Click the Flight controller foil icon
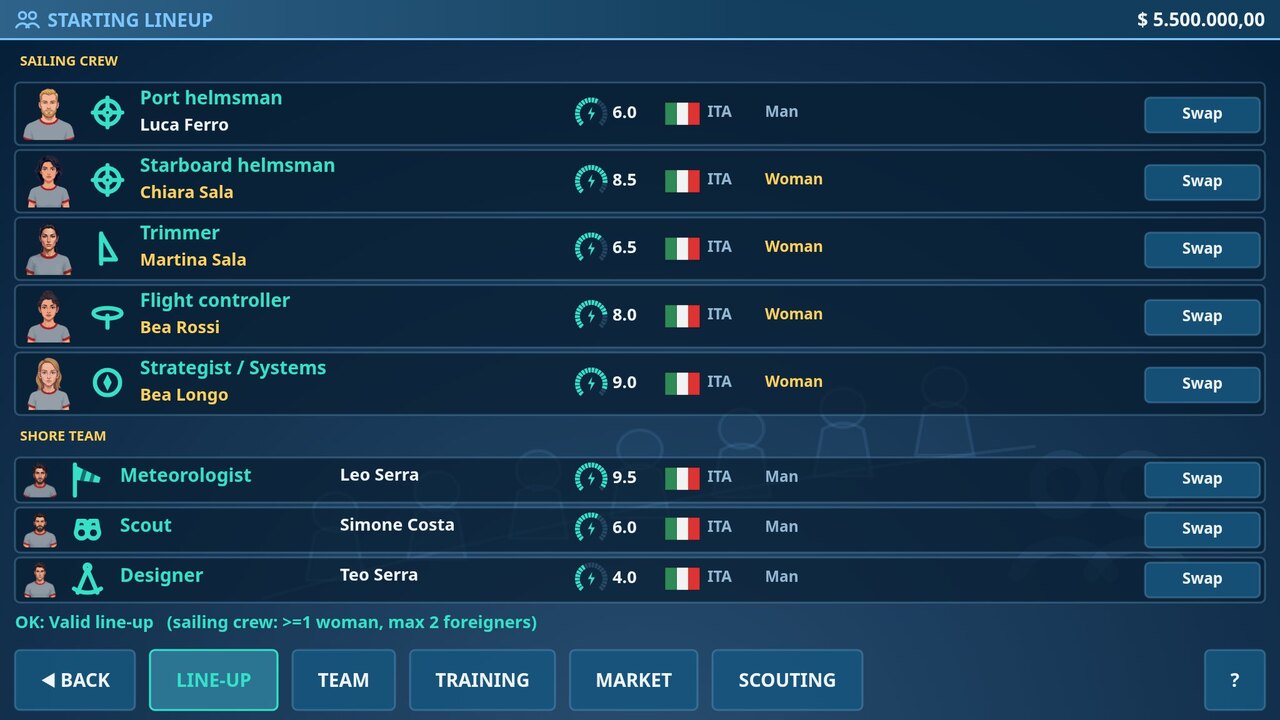This screenshot has height=720, width=1280. pos(107,315)
